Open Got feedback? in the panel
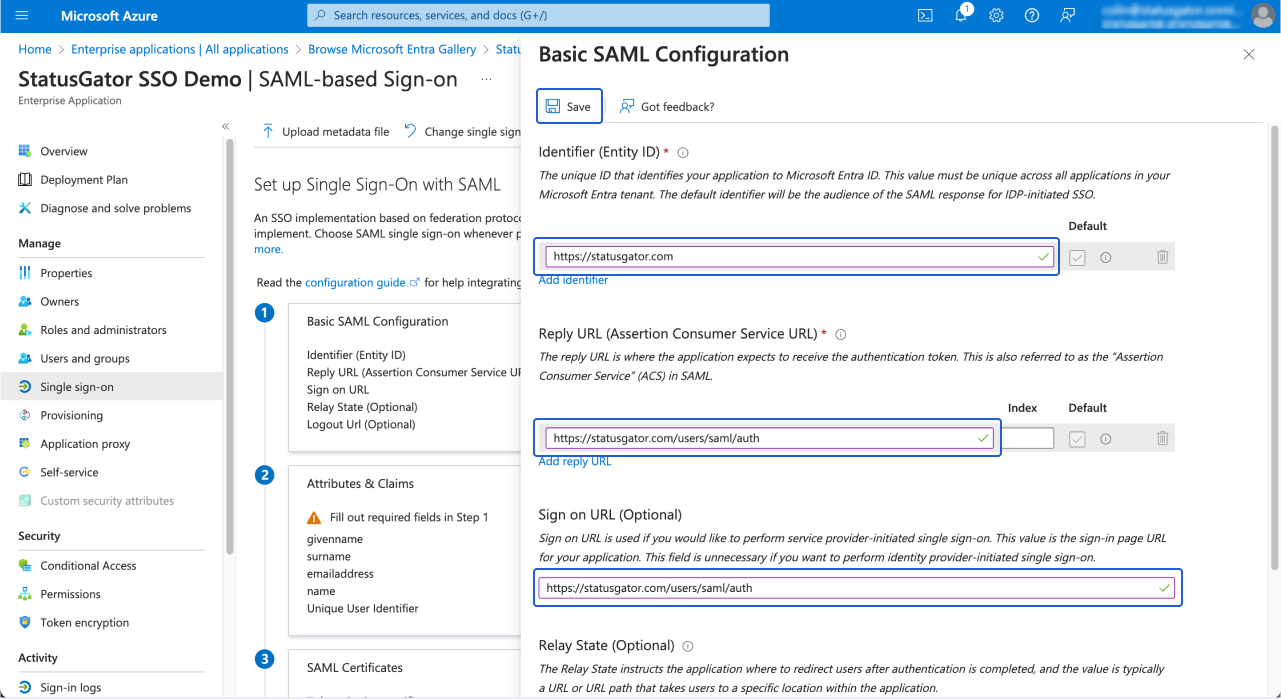Viewport: 1281px width, 699px height. coord(666,107)
